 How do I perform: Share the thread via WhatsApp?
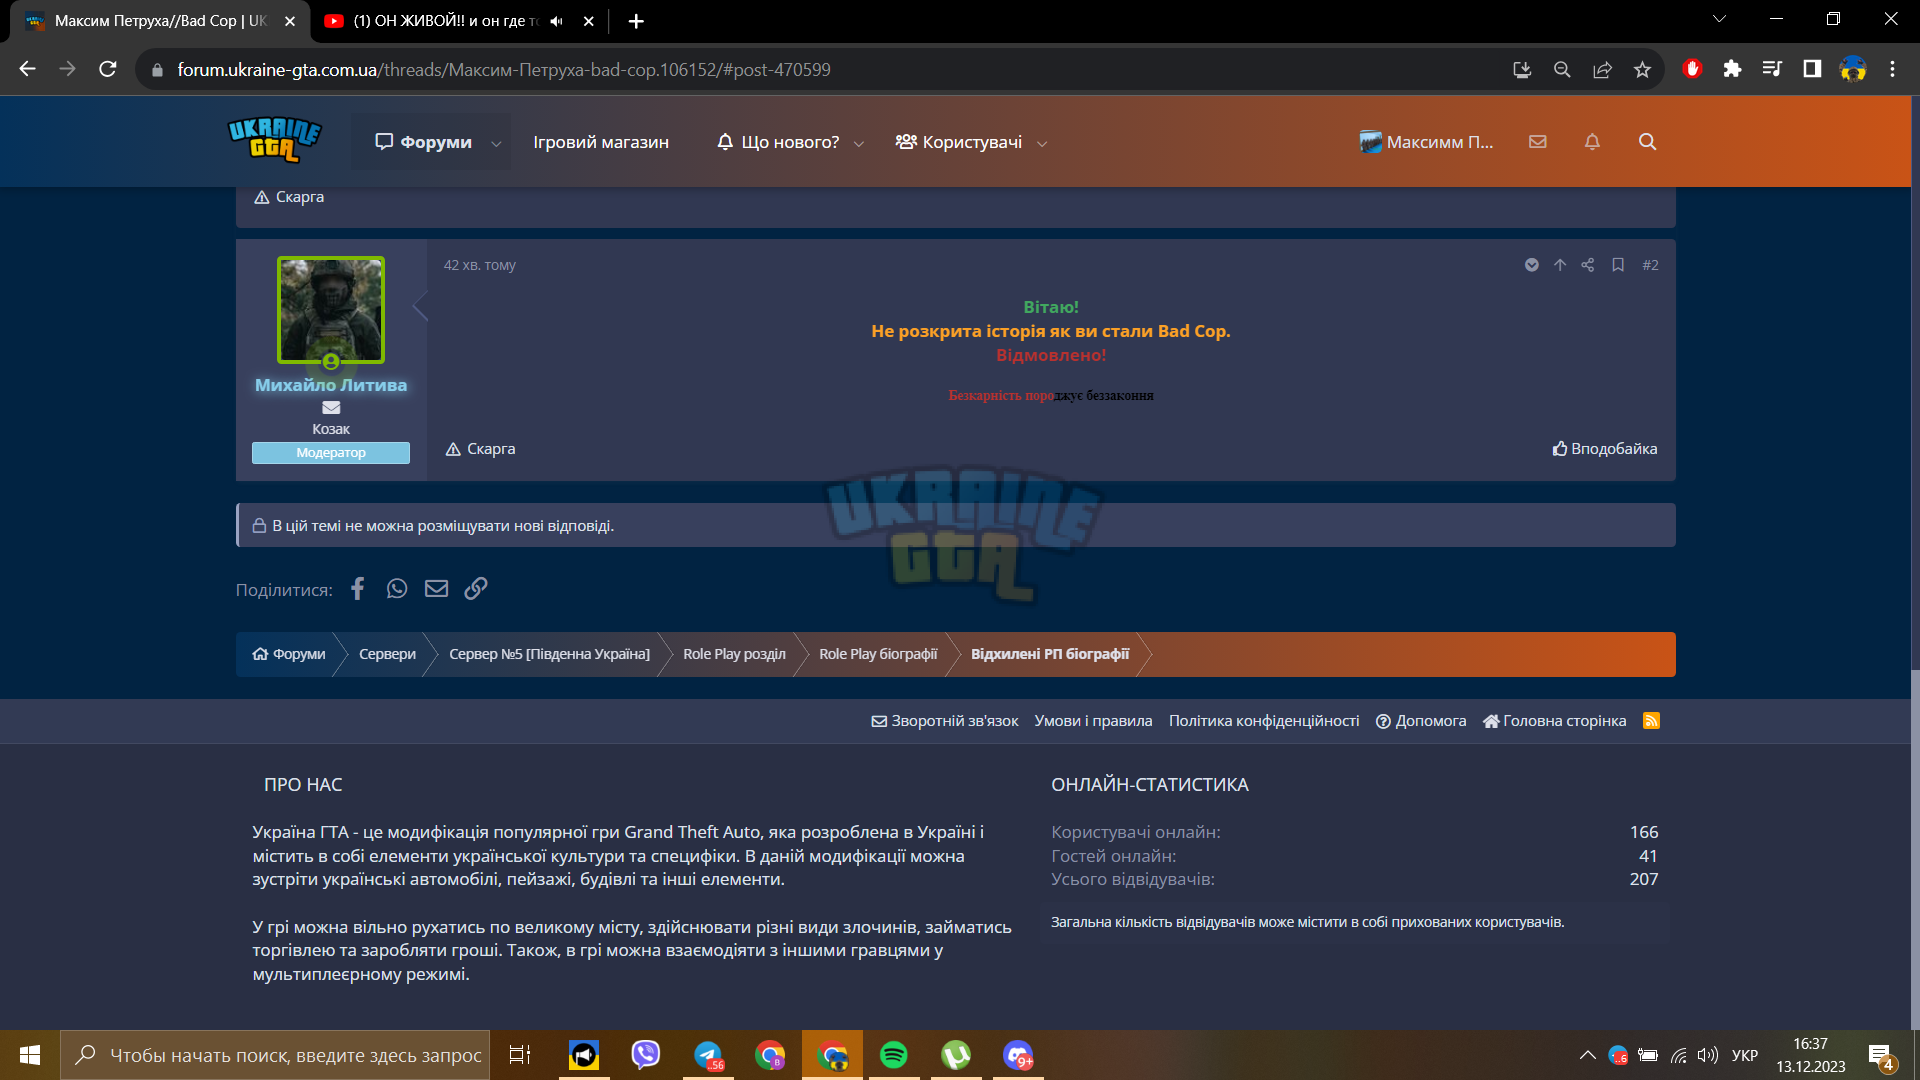coord(397,589)
